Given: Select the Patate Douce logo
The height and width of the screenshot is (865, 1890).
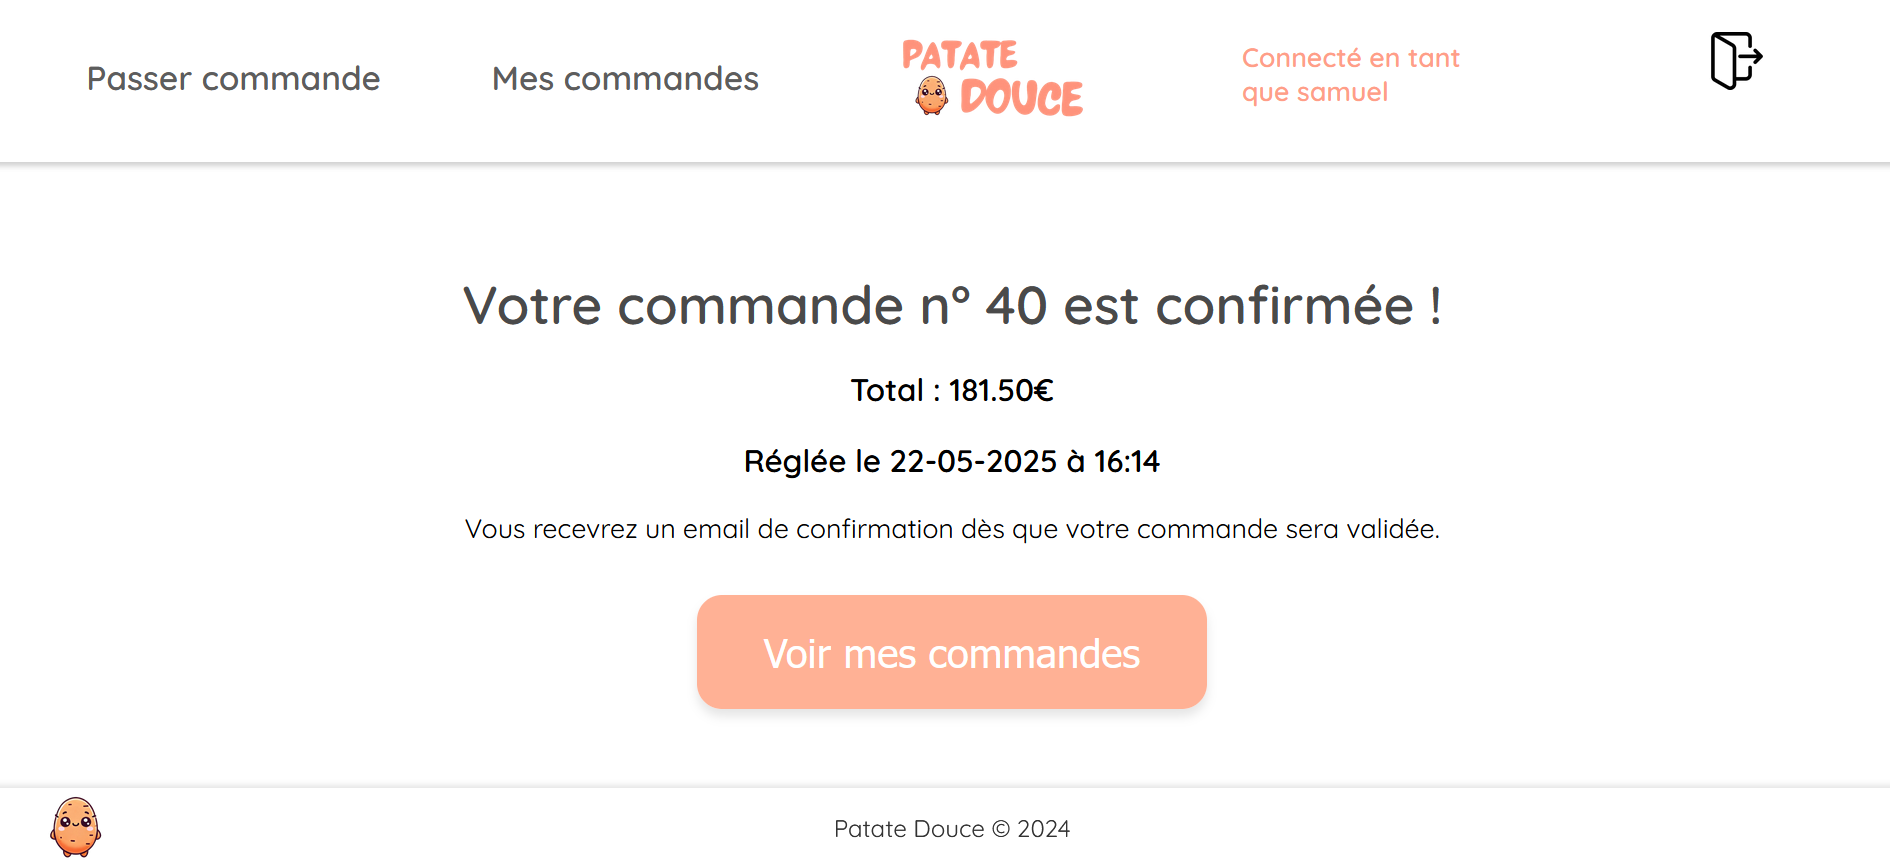Looking at the screenshot, I should click(x=991, y=78).
